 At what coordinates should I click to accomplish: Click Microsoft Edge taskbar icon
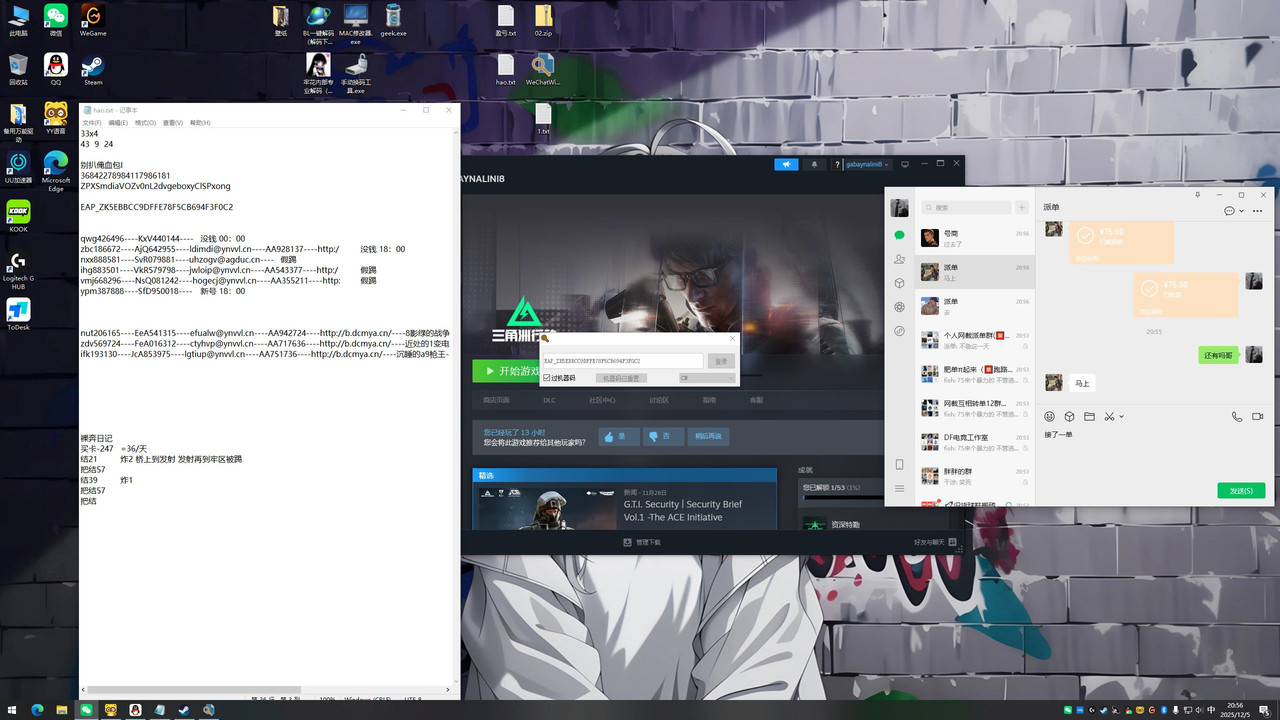37,710
